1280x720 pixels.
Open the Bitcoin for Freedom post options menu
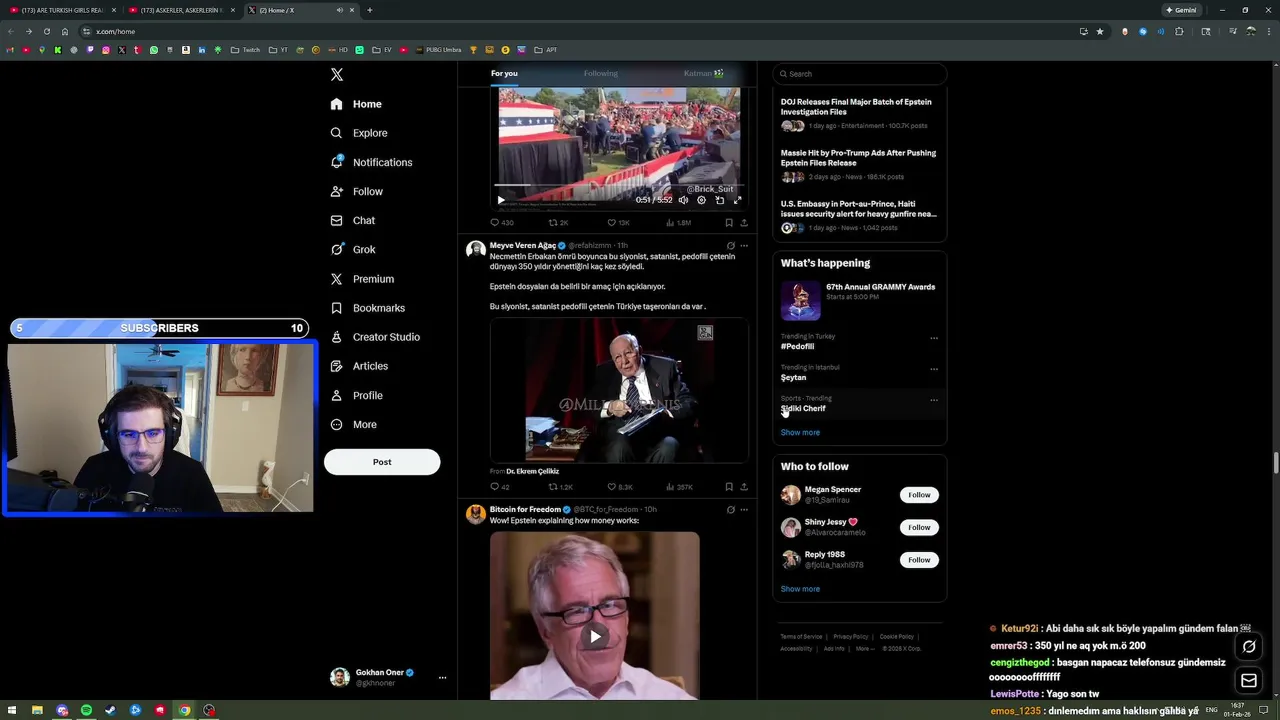(x=744, y=510)
